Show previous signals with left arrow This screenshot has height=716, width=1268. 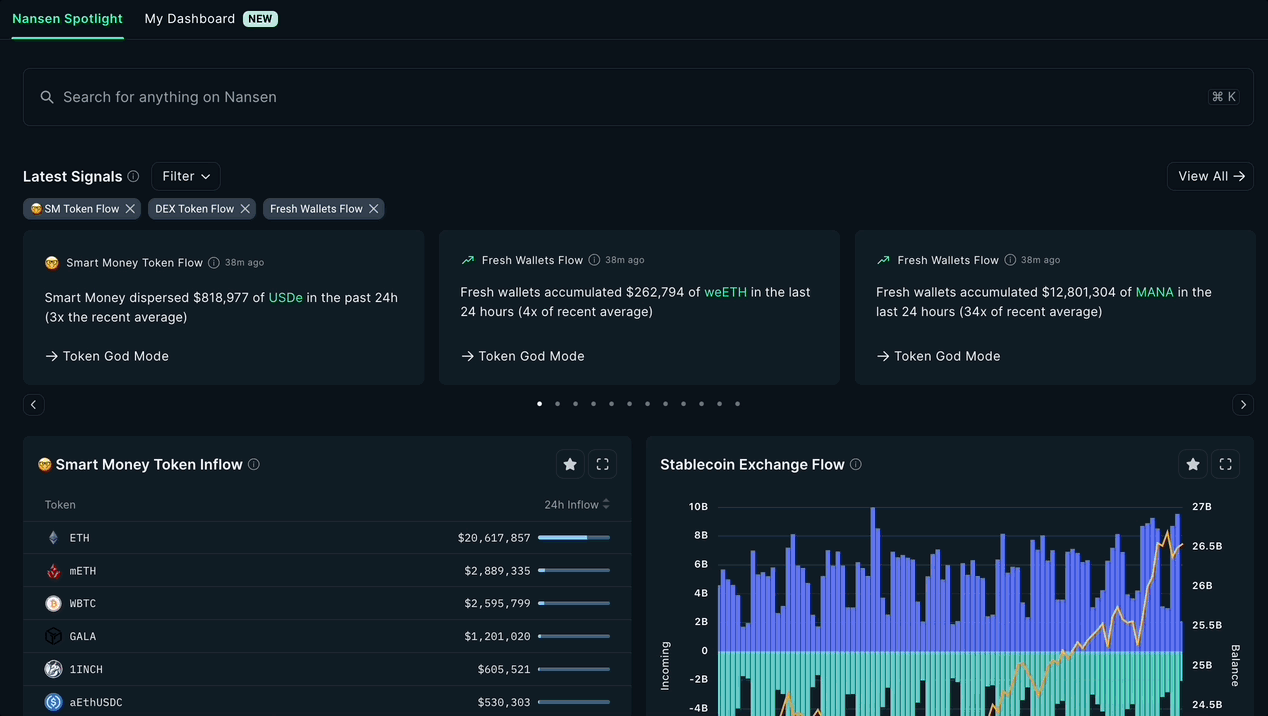click(34, 405)
